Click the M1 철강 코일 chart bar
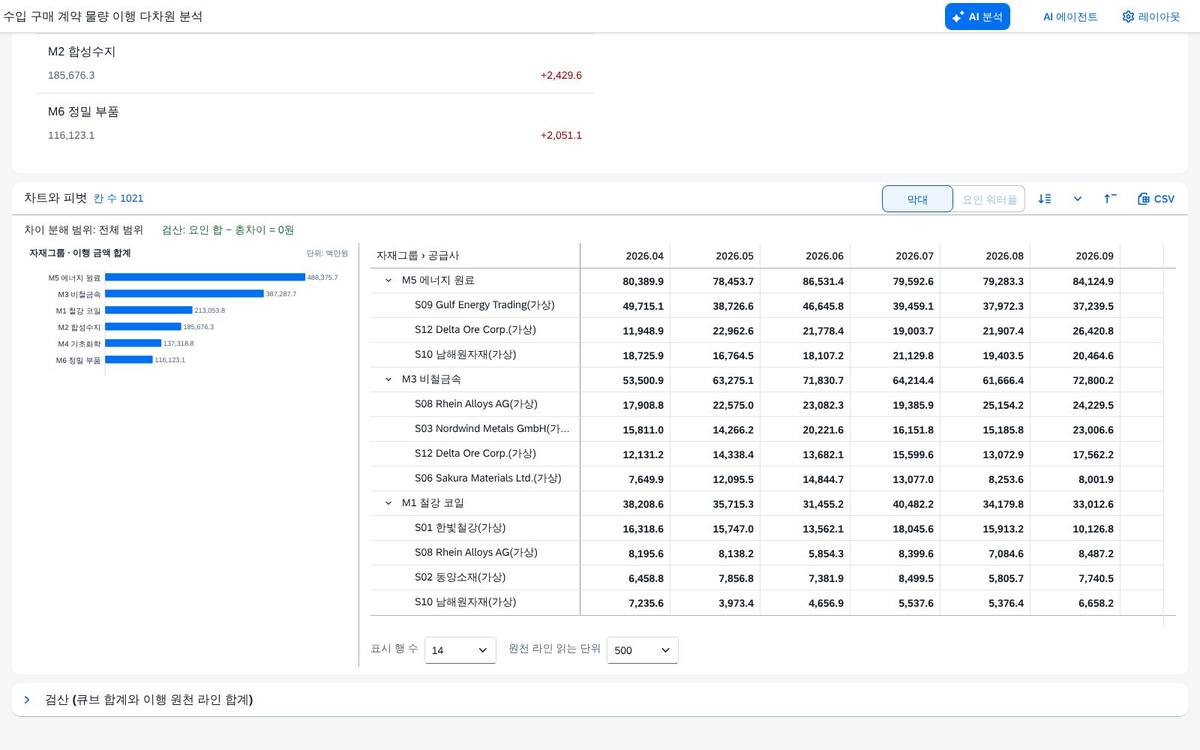The image size is (1200, 750). 149,310
